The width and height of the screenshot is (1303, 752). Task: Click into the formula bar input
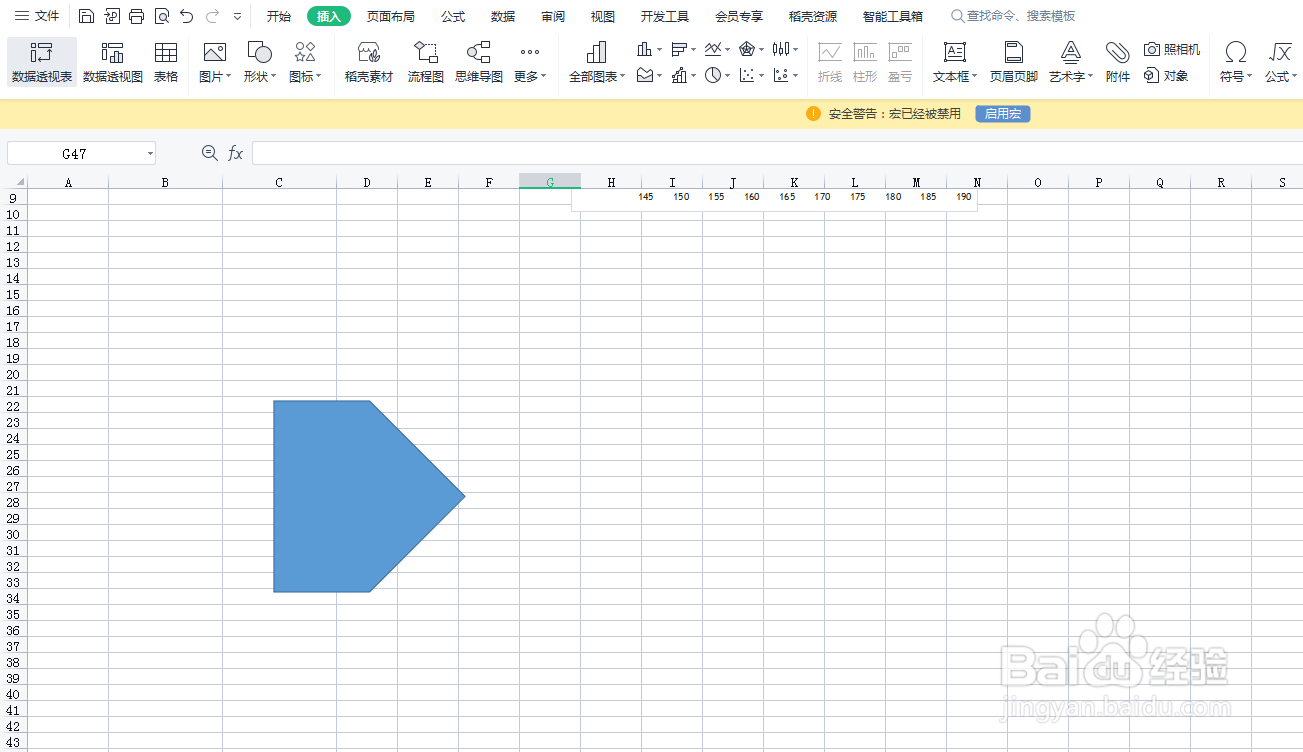click(x=777, y=153)
